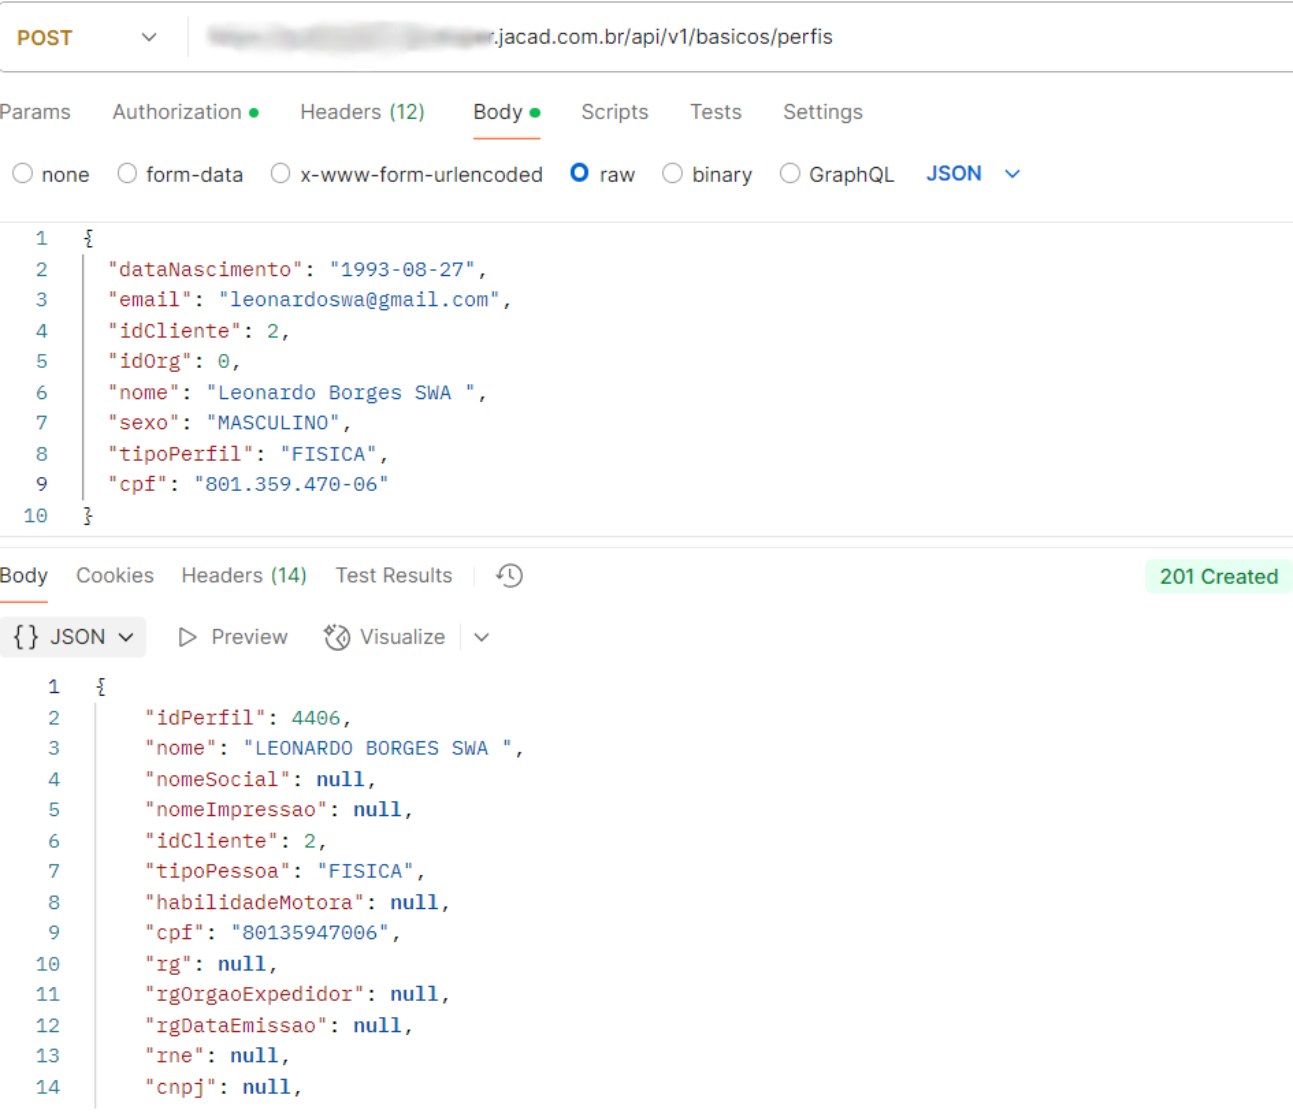The height and width of the screenshot is (1117, 1293).
Task: Expand the chevron beside Visualize
Action: tap(482, 637)
